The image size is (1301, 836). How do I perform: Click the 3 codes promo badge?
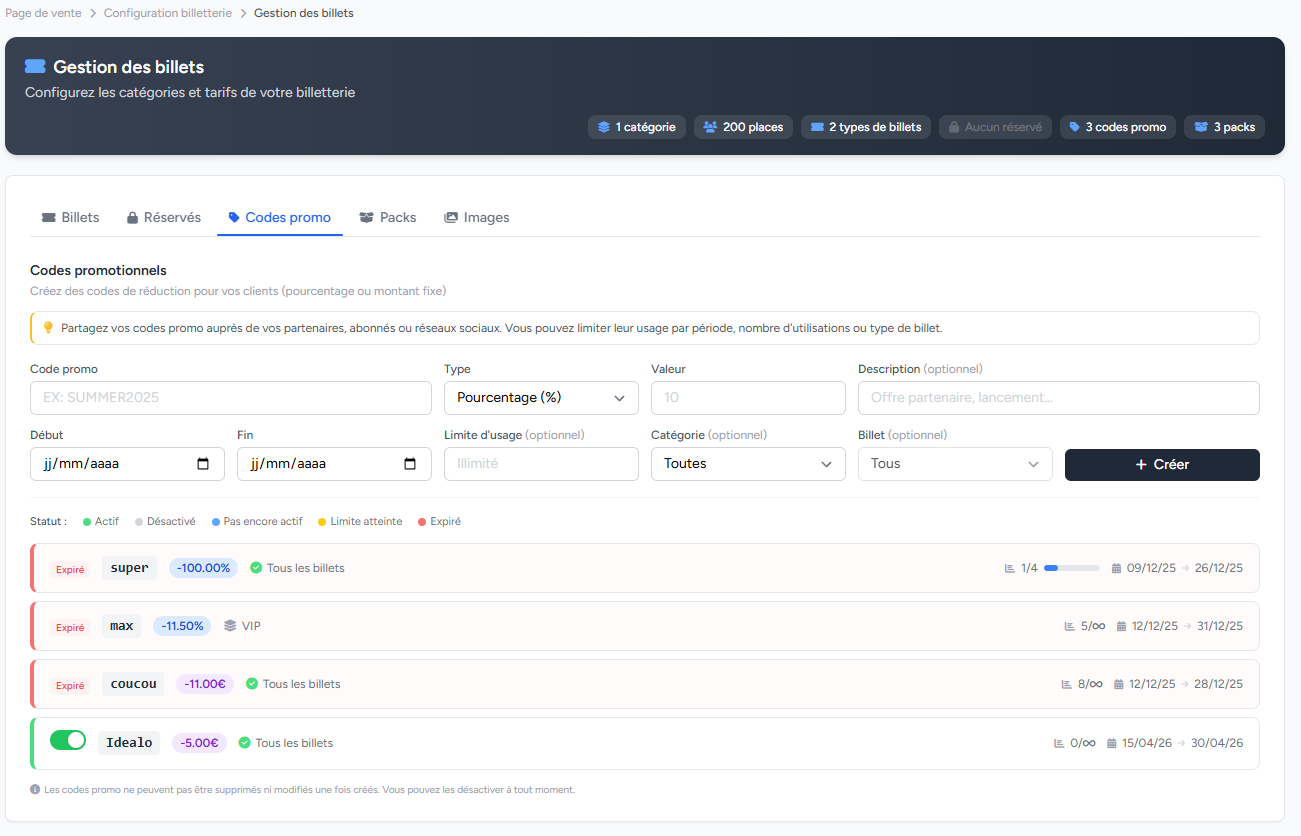1117,127
